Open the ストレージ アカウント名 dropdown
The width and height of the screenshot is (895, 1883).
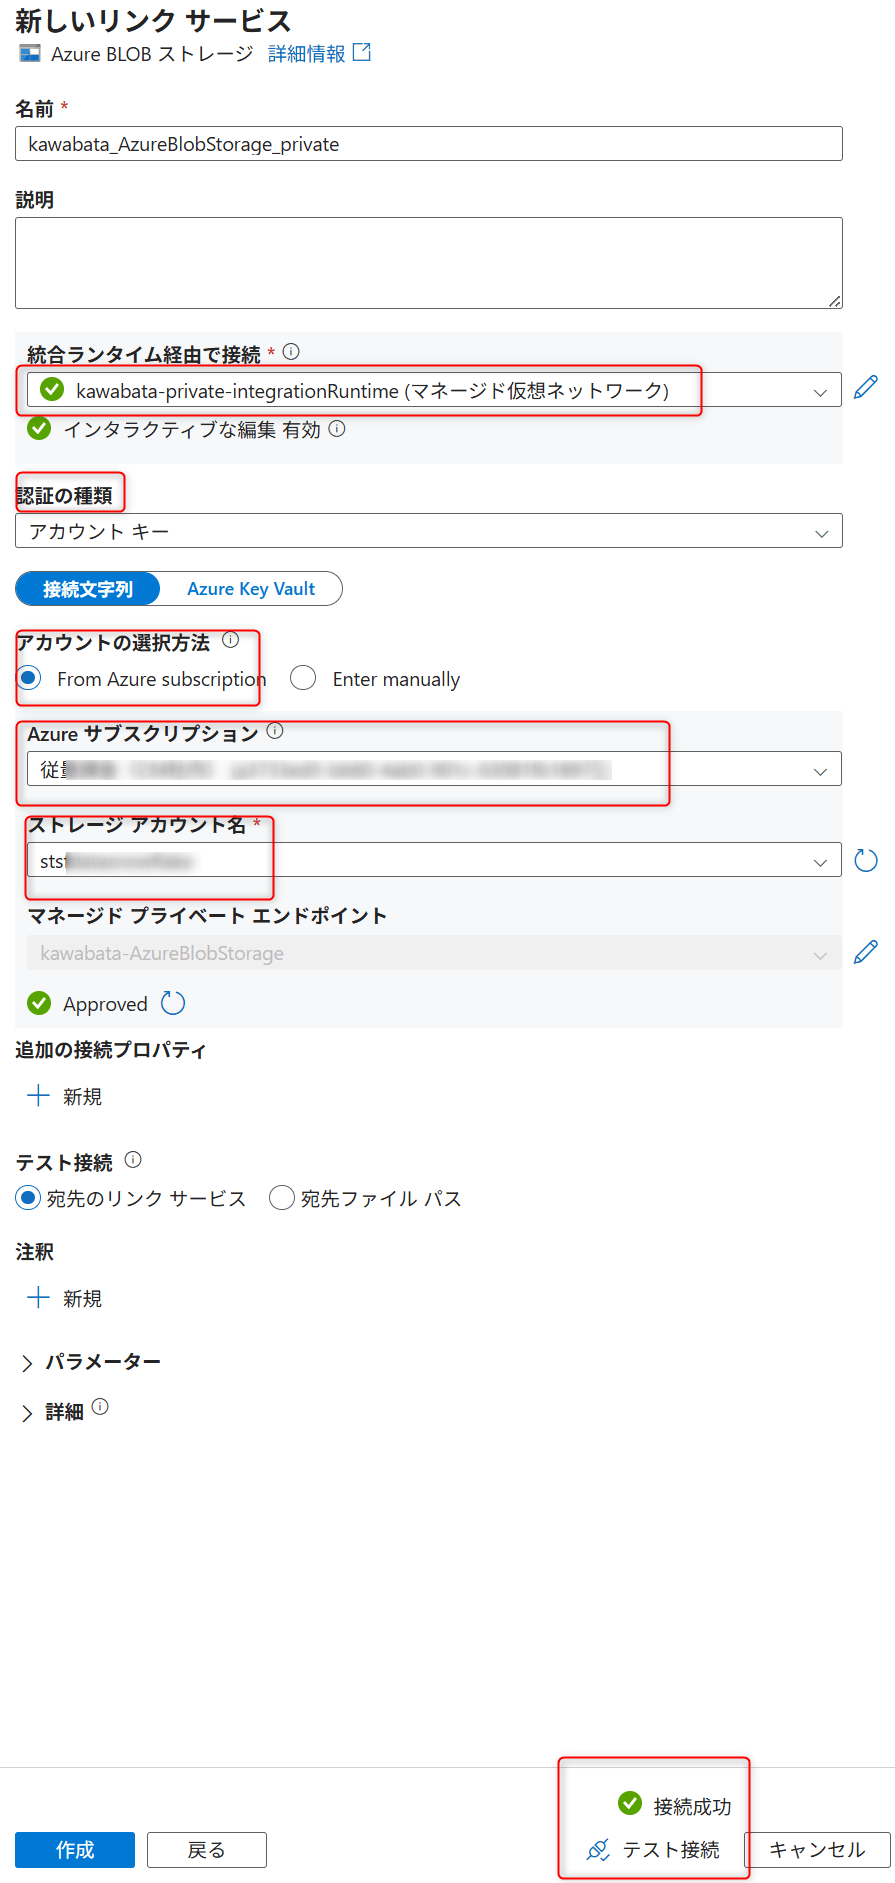tap(434, 860)
